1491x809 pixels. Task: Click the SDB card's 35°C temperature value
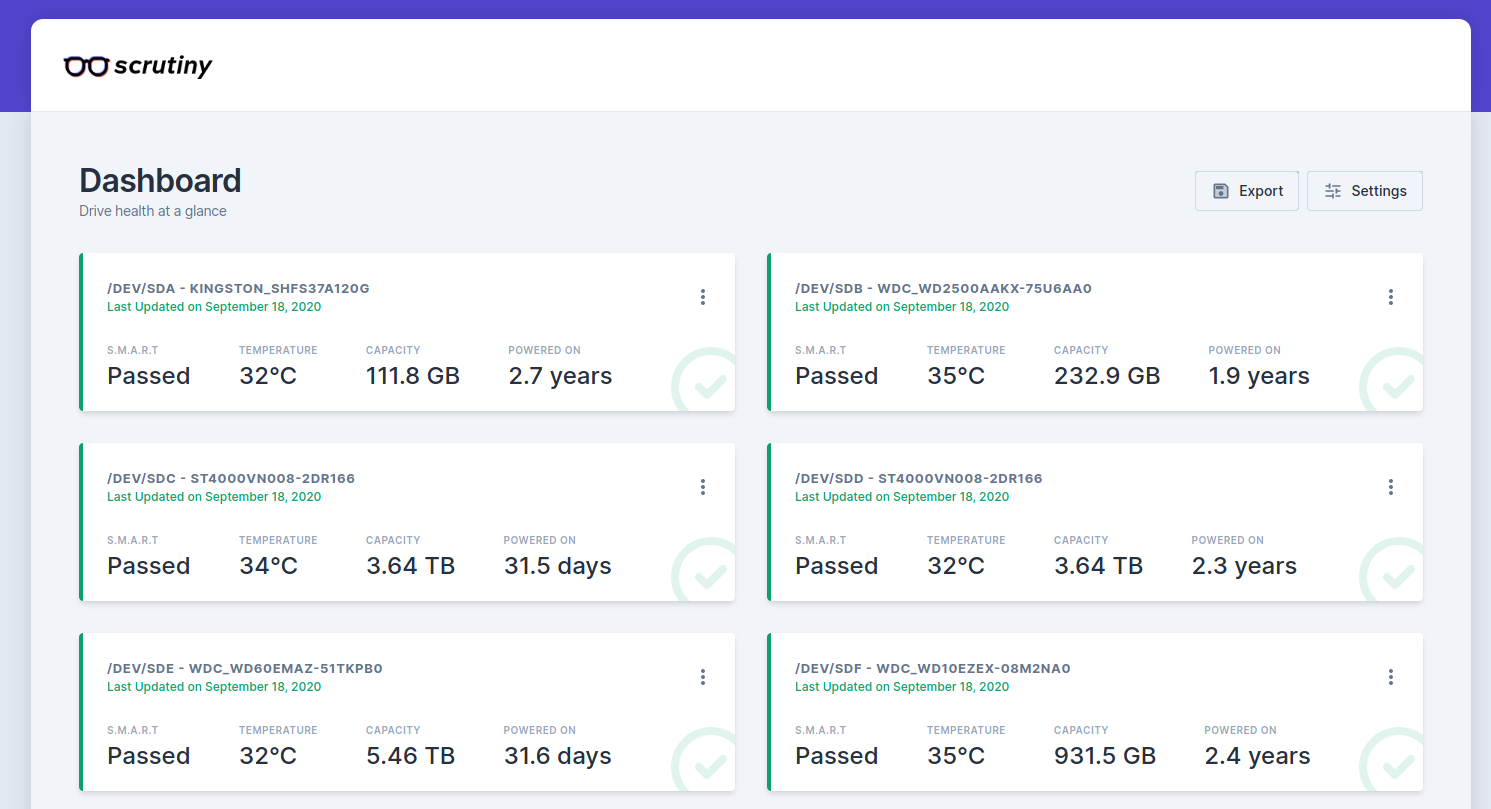coord(956,376)
